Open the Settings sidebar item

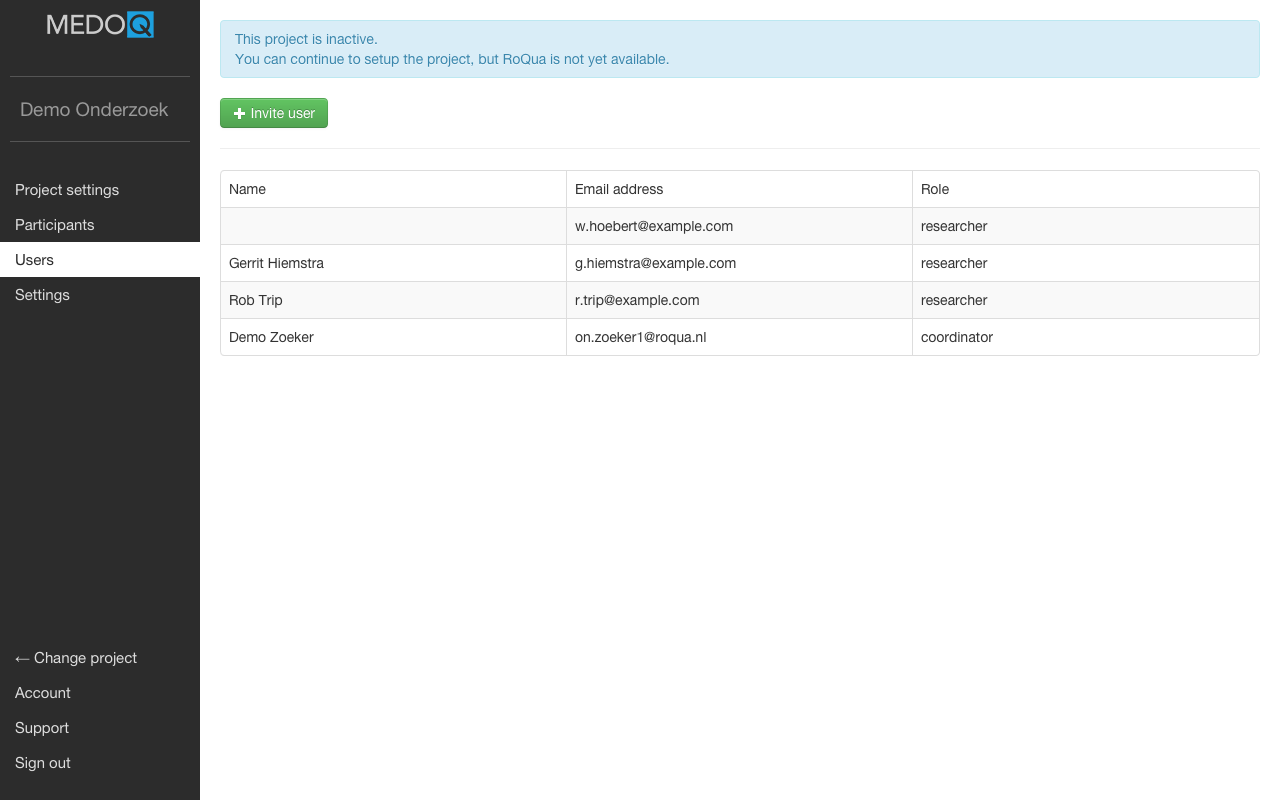click(42, 295)
